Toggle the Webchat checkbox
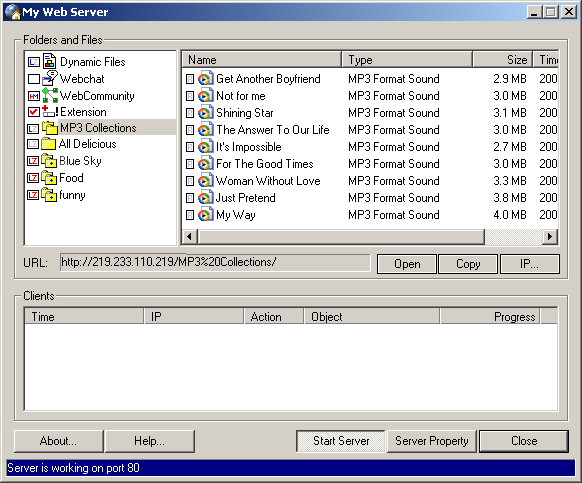This screenshot has height=483, width=582. (33, 79)
